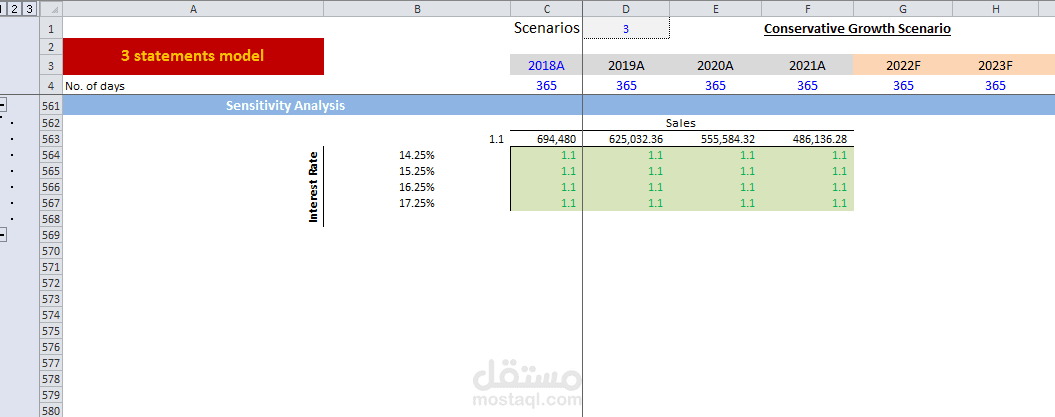
Task: Click the 625,032.36 sales value
Action: click(x=636, y=139)
